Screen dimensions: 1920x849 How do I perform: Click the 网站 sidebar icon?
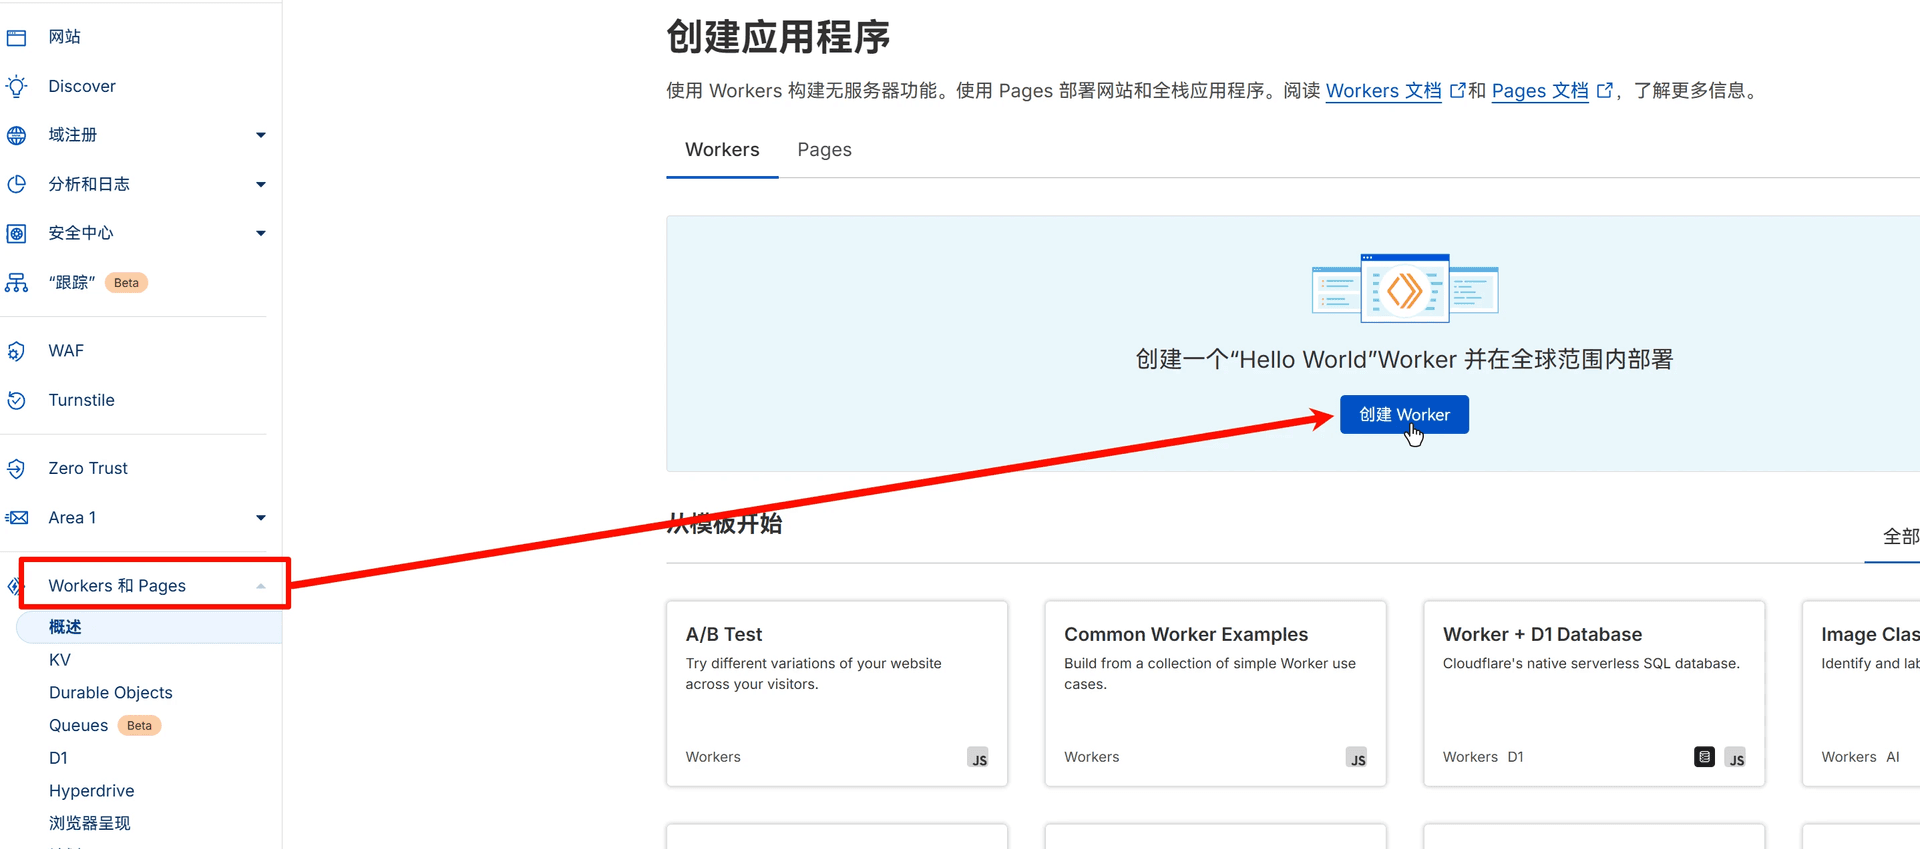[x=17, y=38]
